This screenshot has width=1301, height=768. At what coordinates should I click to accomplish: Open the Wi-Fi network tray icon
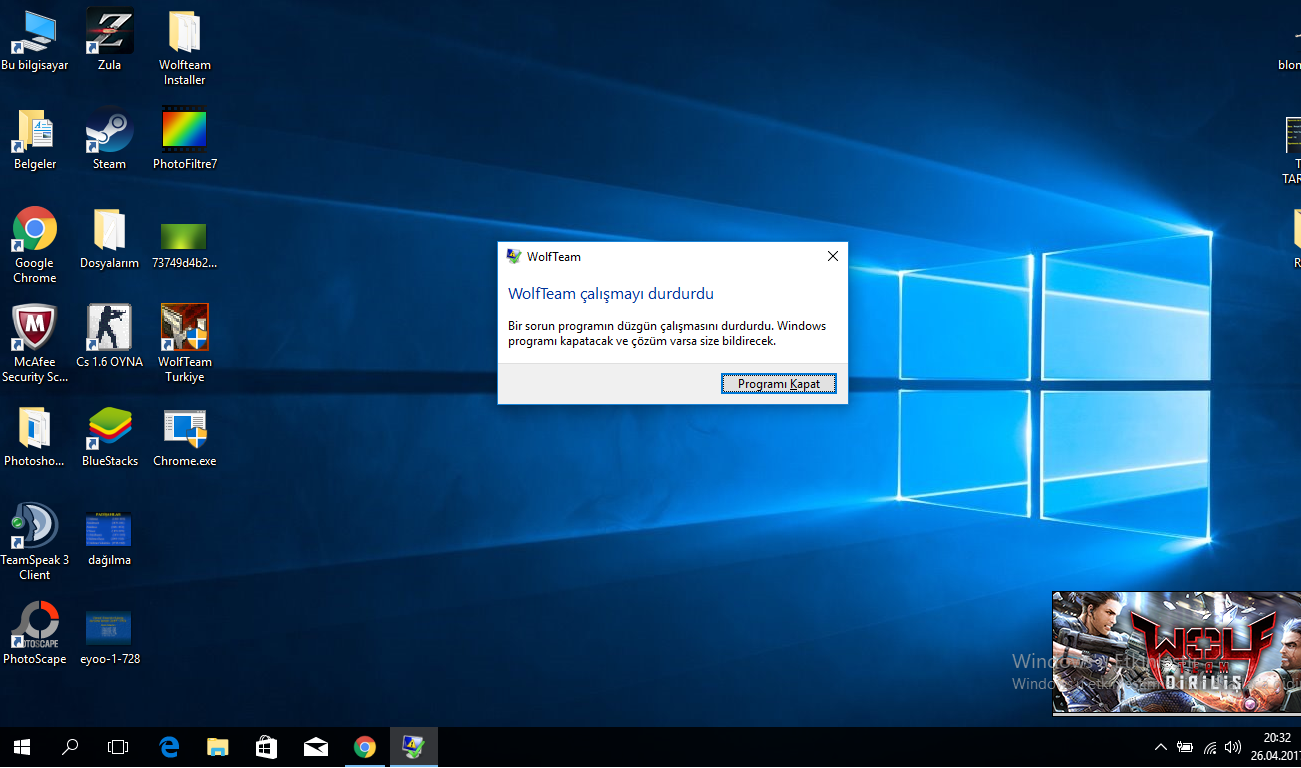(x=1210, y=747)
